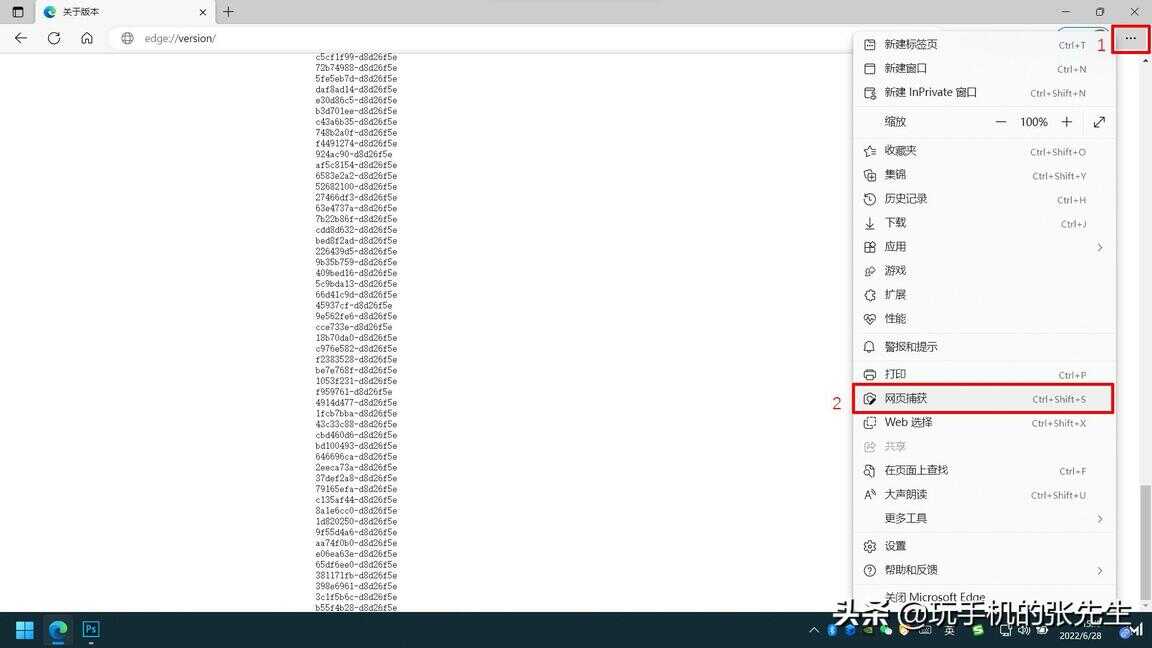The width and height of the screenshot is (1152, 648).
Task: Show hidden tray icons chevron
Action: [813, 630]
